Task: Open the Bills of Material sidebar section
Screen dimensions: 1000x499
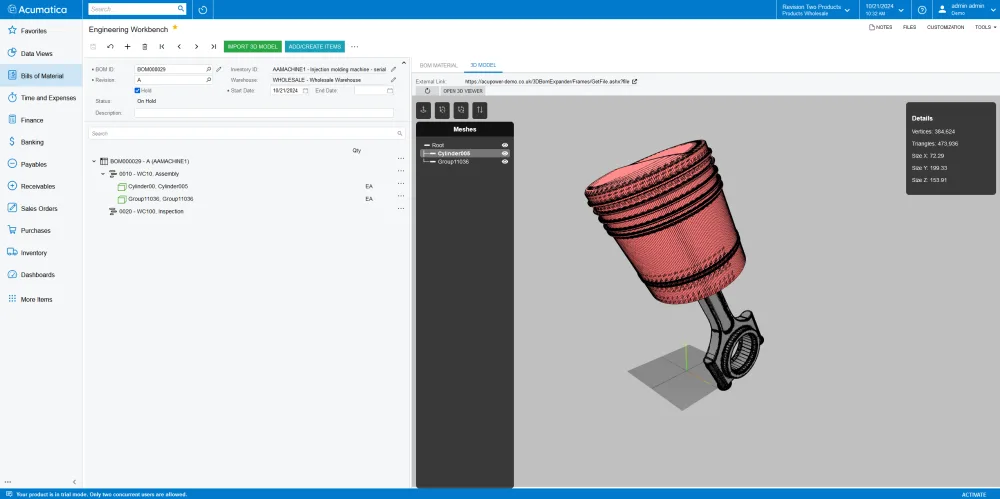Action: click(x=42, y=75)
